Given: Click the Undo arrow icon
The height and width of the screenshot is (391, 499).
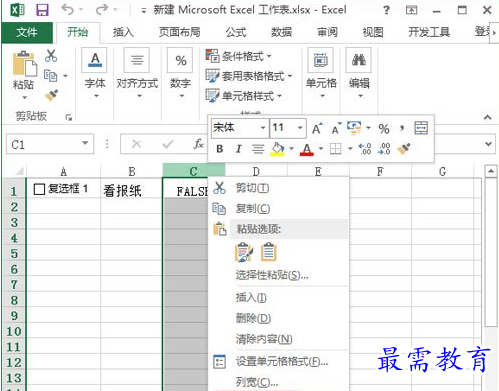Looking at the screenshot, I should (67, 10).
